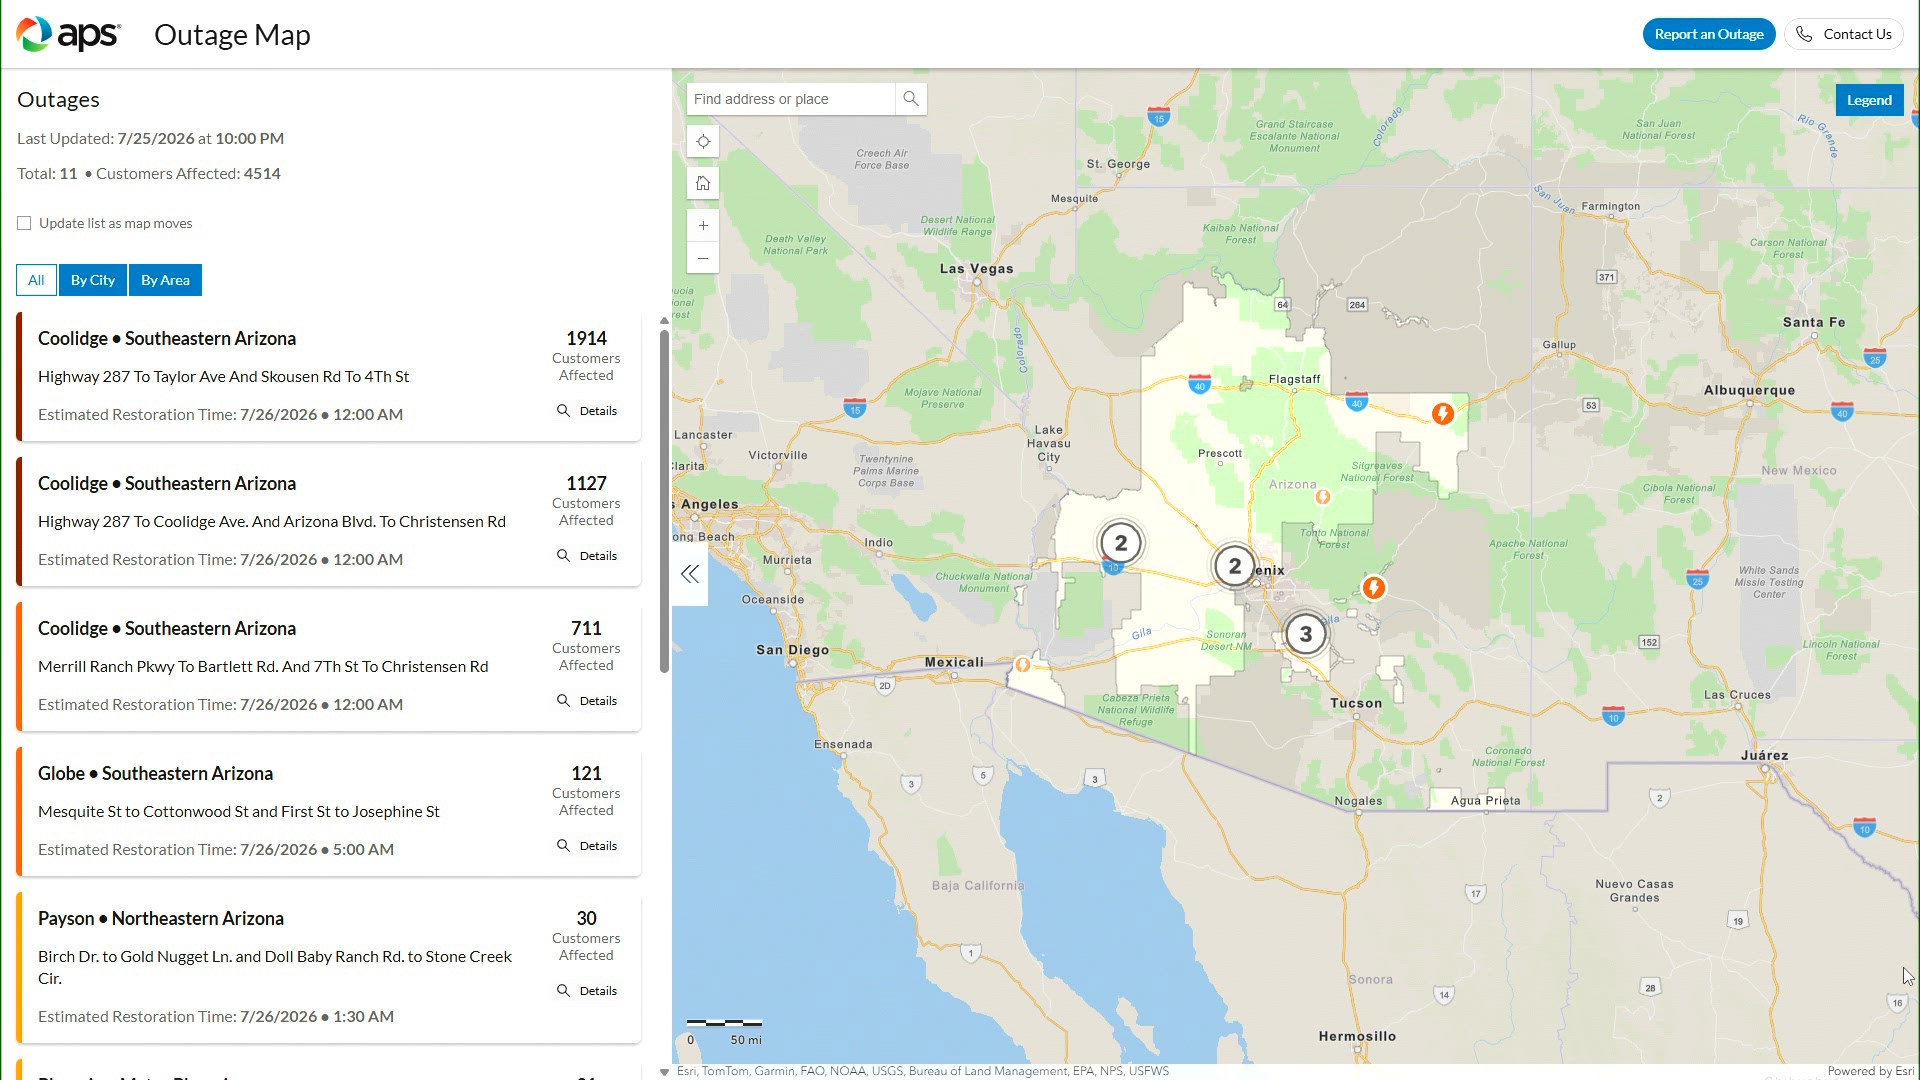Click Merrill Ranch Pkwy To Bartlett Rd description
Viewport: 1920px width, 1080px height.
(263, 666)
